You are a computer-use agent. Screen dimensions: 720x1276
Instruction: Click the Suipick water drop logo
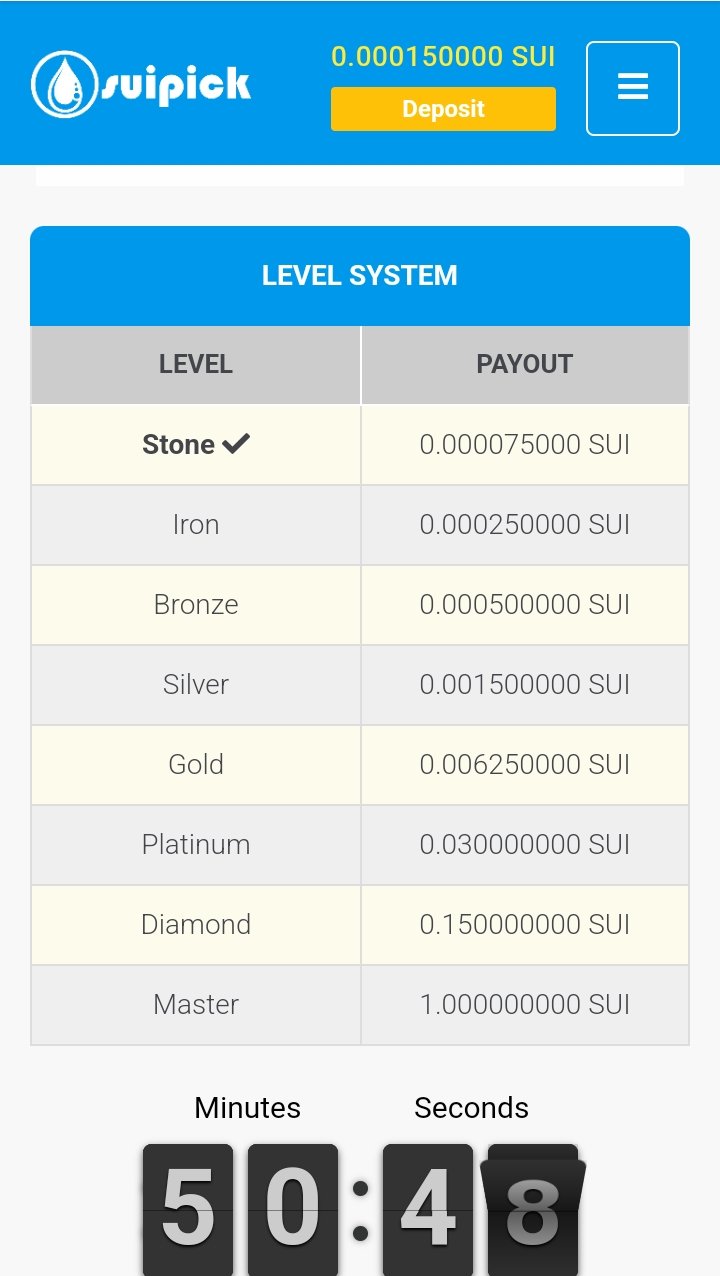[63, 85]
